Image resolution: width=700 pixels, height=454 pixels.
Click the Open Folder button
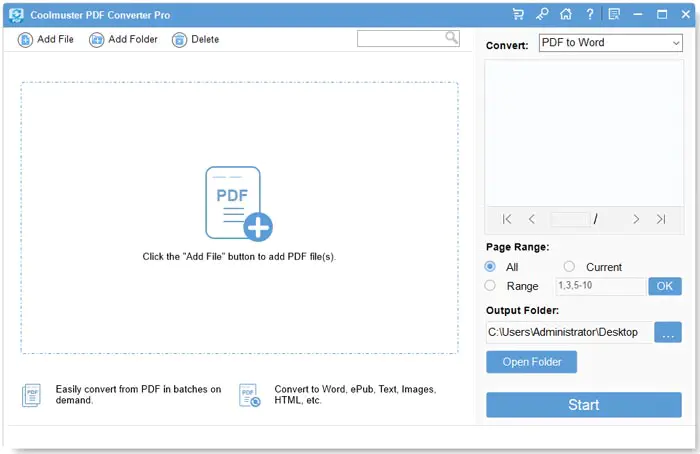pyautogui.click(x=531, y=362)
